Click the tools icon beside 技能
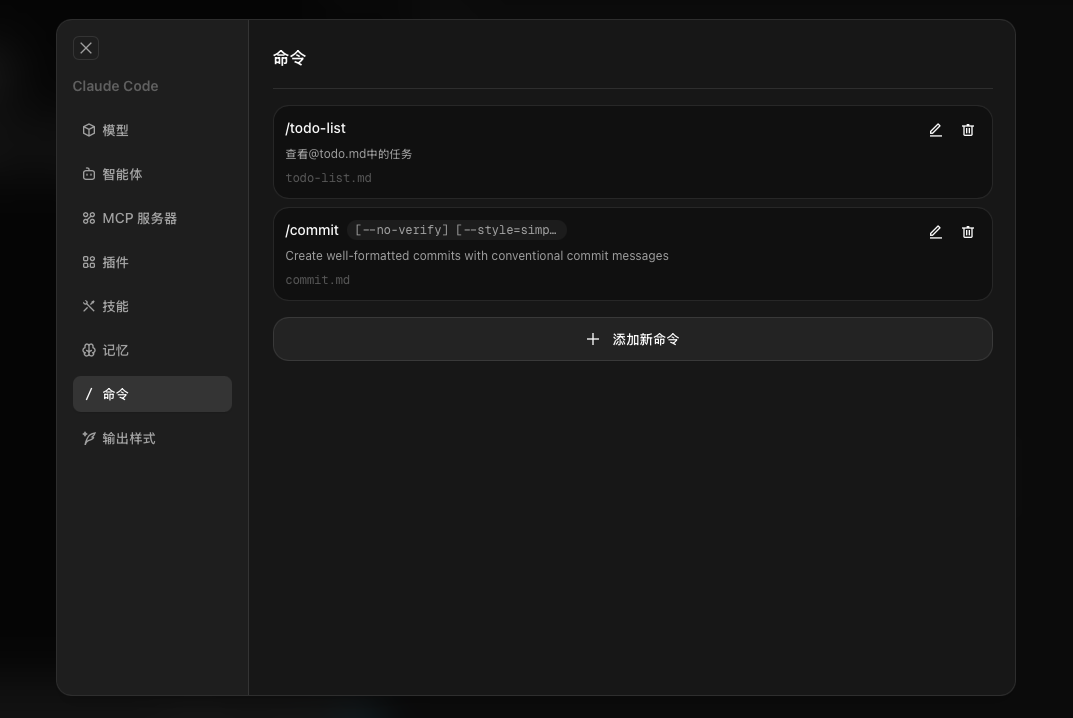The height and width of the screenshot is (718, 1073). (x=89, y=306)
